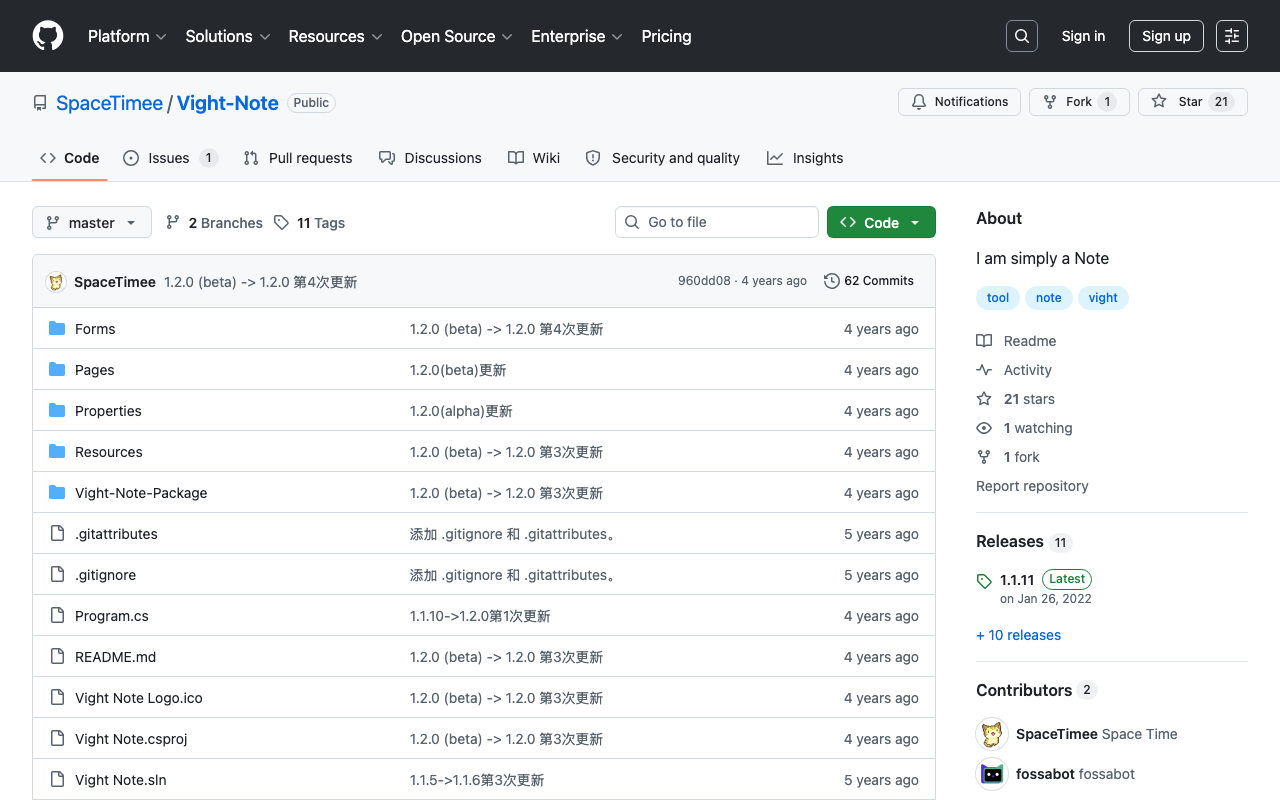Expand the Enterprise menu
The height and width of the screenshot is (800, 1280).
point(577,36)
